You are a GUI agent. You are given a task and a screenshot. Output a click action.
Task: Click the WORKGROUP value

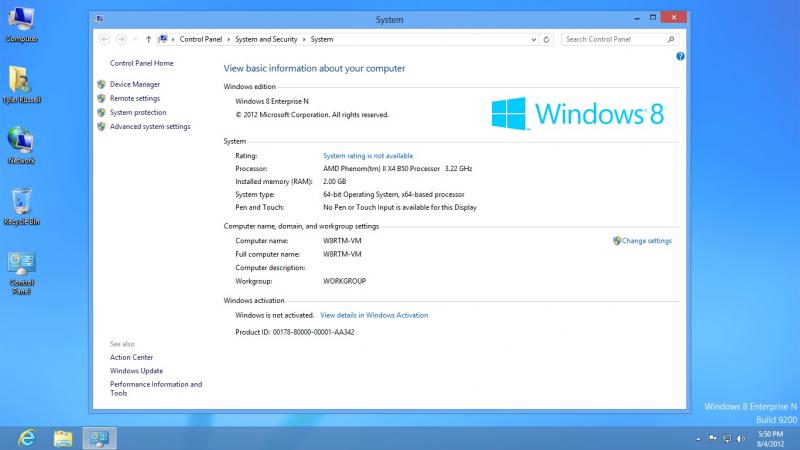(x=344, y=281)
